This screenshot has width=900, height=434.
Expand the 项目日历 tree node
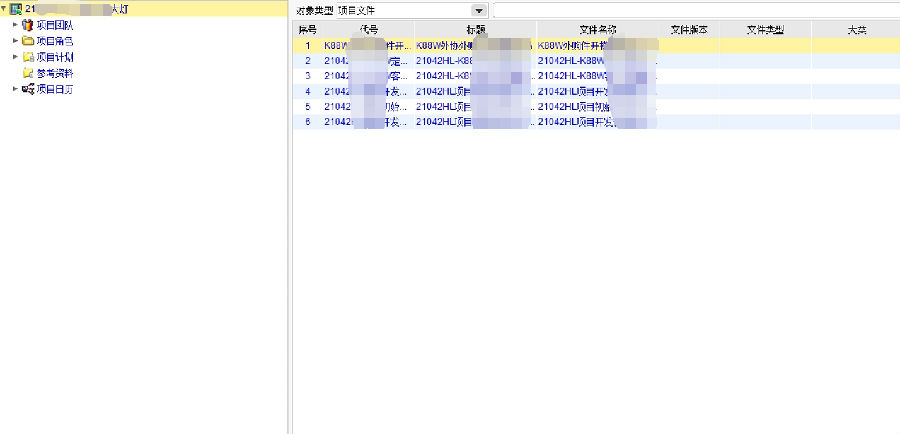[15, 89]
